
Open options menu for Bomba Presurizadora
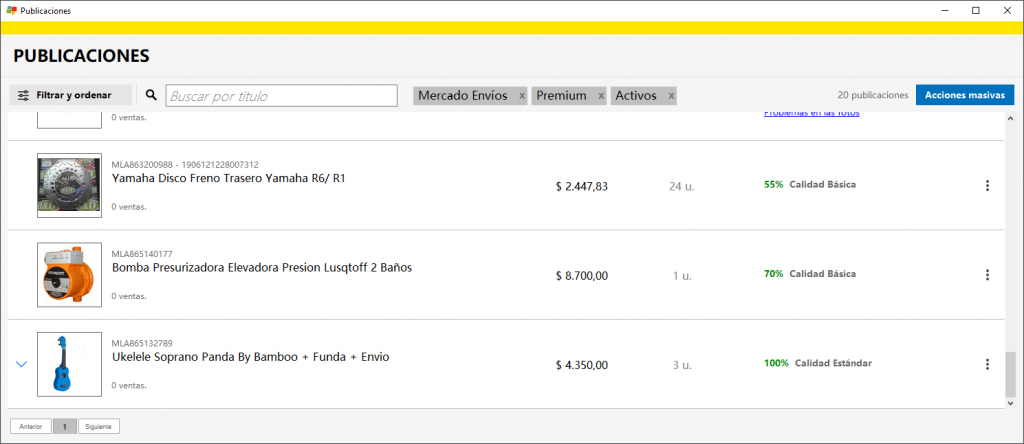987,275
